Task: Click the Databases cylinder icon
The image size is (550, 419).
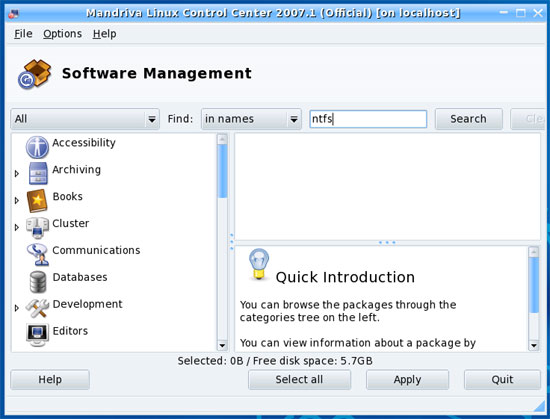Action: (x=38, y=282)
